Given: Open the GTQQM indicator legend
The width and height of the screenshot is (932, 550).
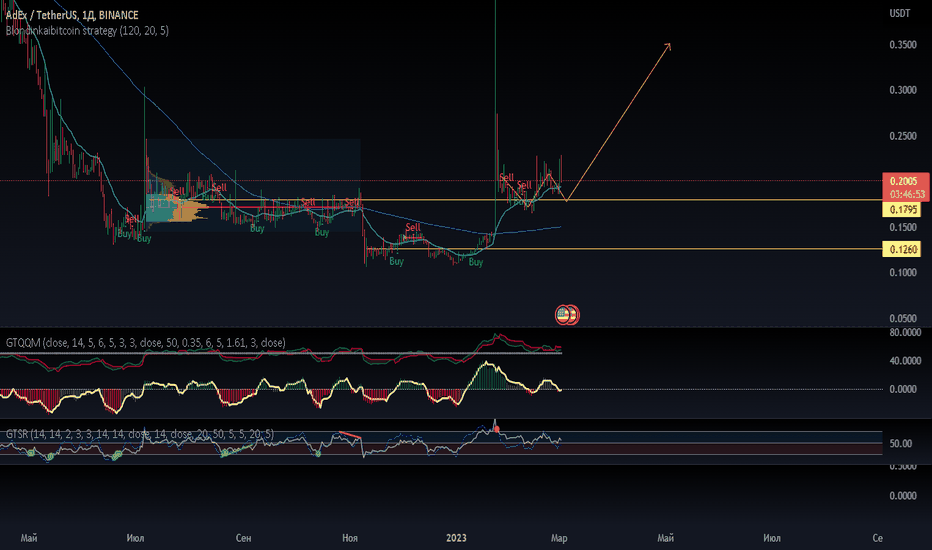Looking at the screenshot, I should 146,342.
